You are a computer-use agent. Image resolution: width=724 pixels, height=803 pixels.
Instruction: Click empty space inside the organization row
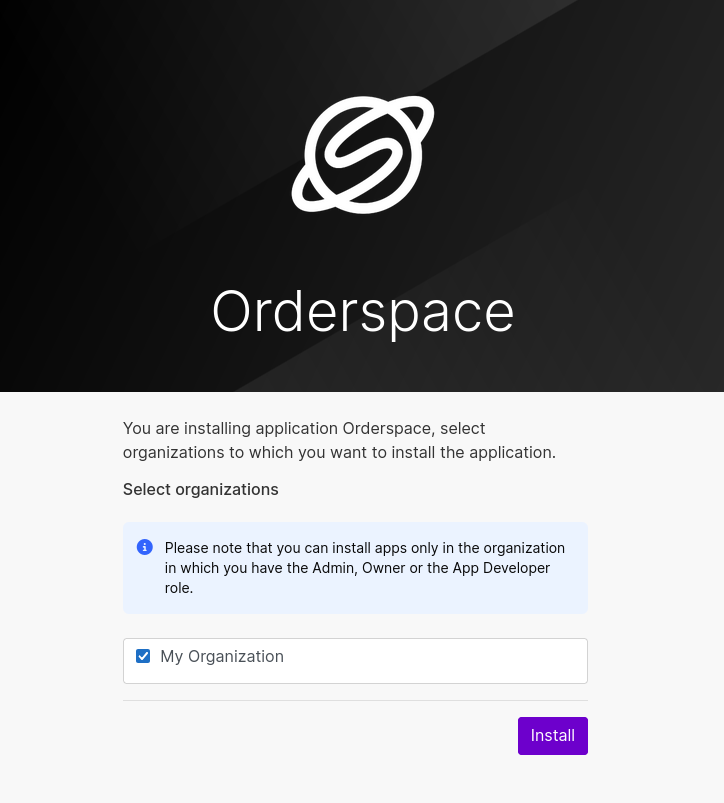coord(435,661)
